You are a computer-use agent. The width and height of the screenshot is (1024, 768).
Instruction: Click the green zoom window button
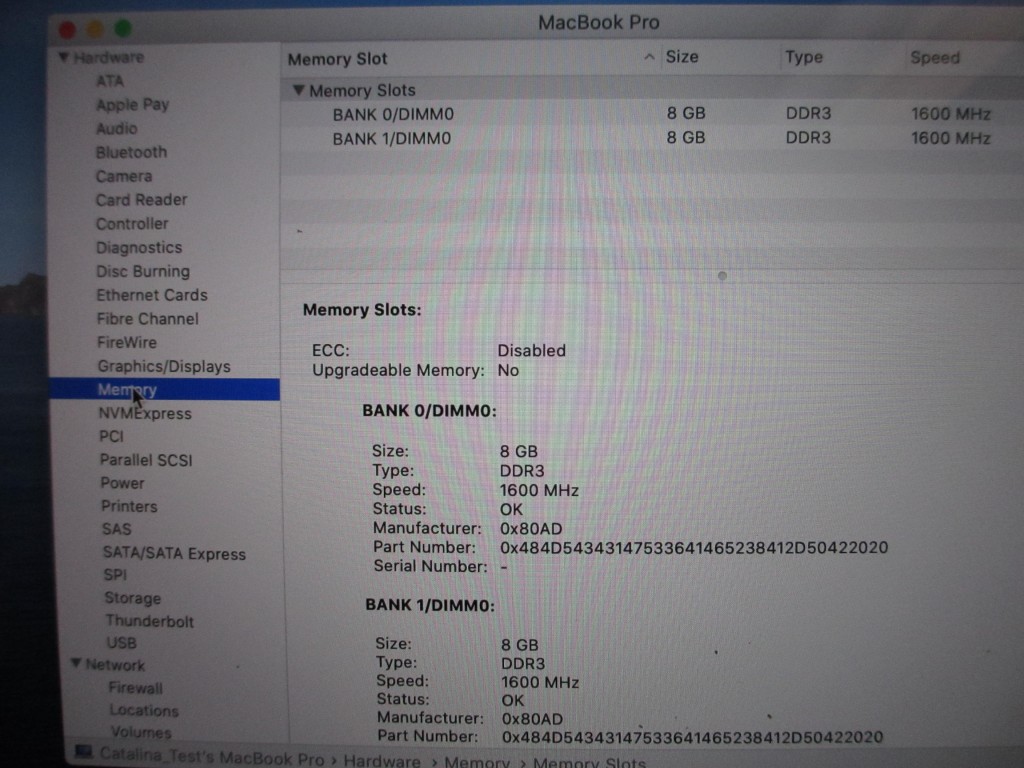[x=123, y=28]
